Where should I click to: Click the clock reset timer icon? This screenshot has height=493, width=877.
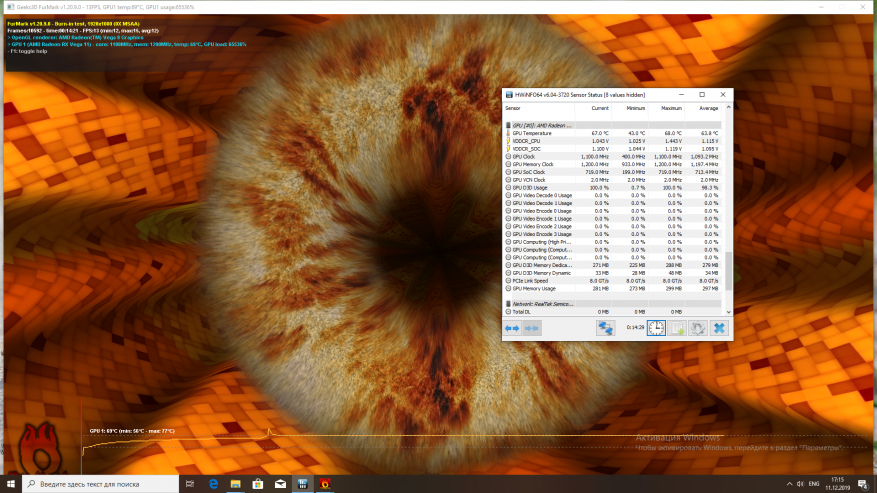pyautogui.click(x=656, y=327)
